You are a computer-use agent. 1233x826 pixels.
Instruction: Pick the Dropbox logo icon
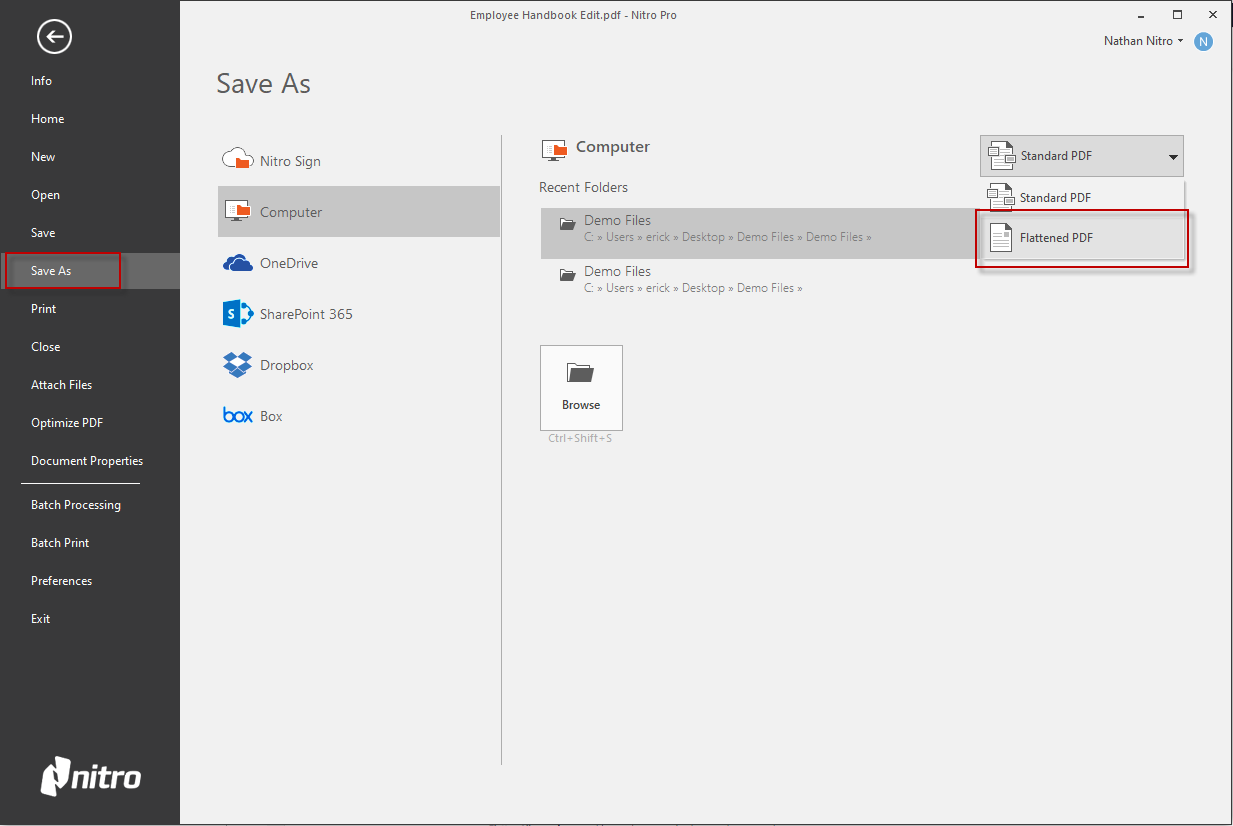click(x=237, y=365)
